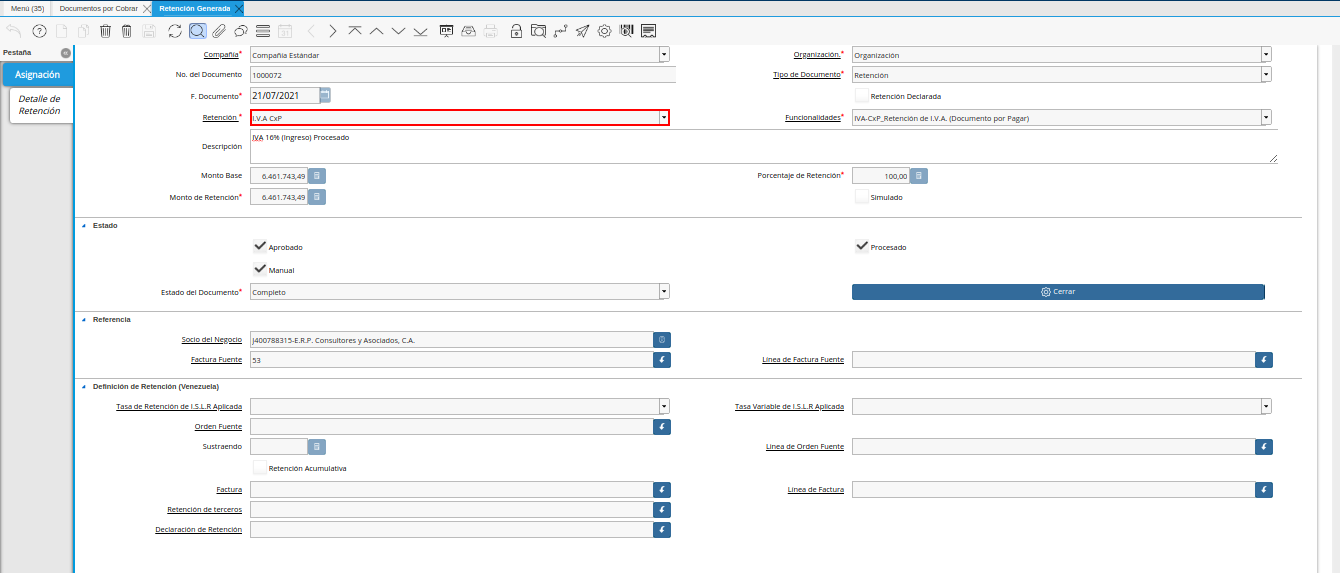Viewport: 1340px width, 573px height.
Task: Open the Organización dropdown
Action: coord(1266,55)
